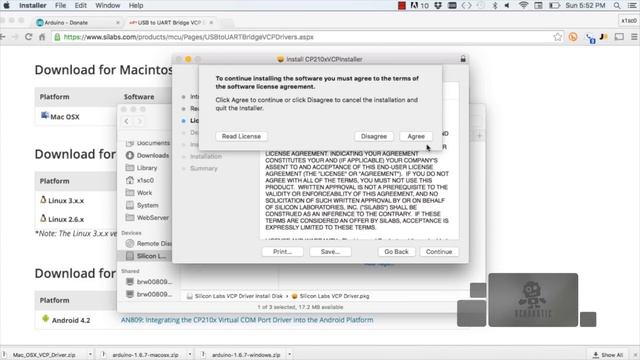640x360 pixels.
Task: Expand options for arduino-1.6.7-windows.zip download
Action: click(x=289, y=354)
